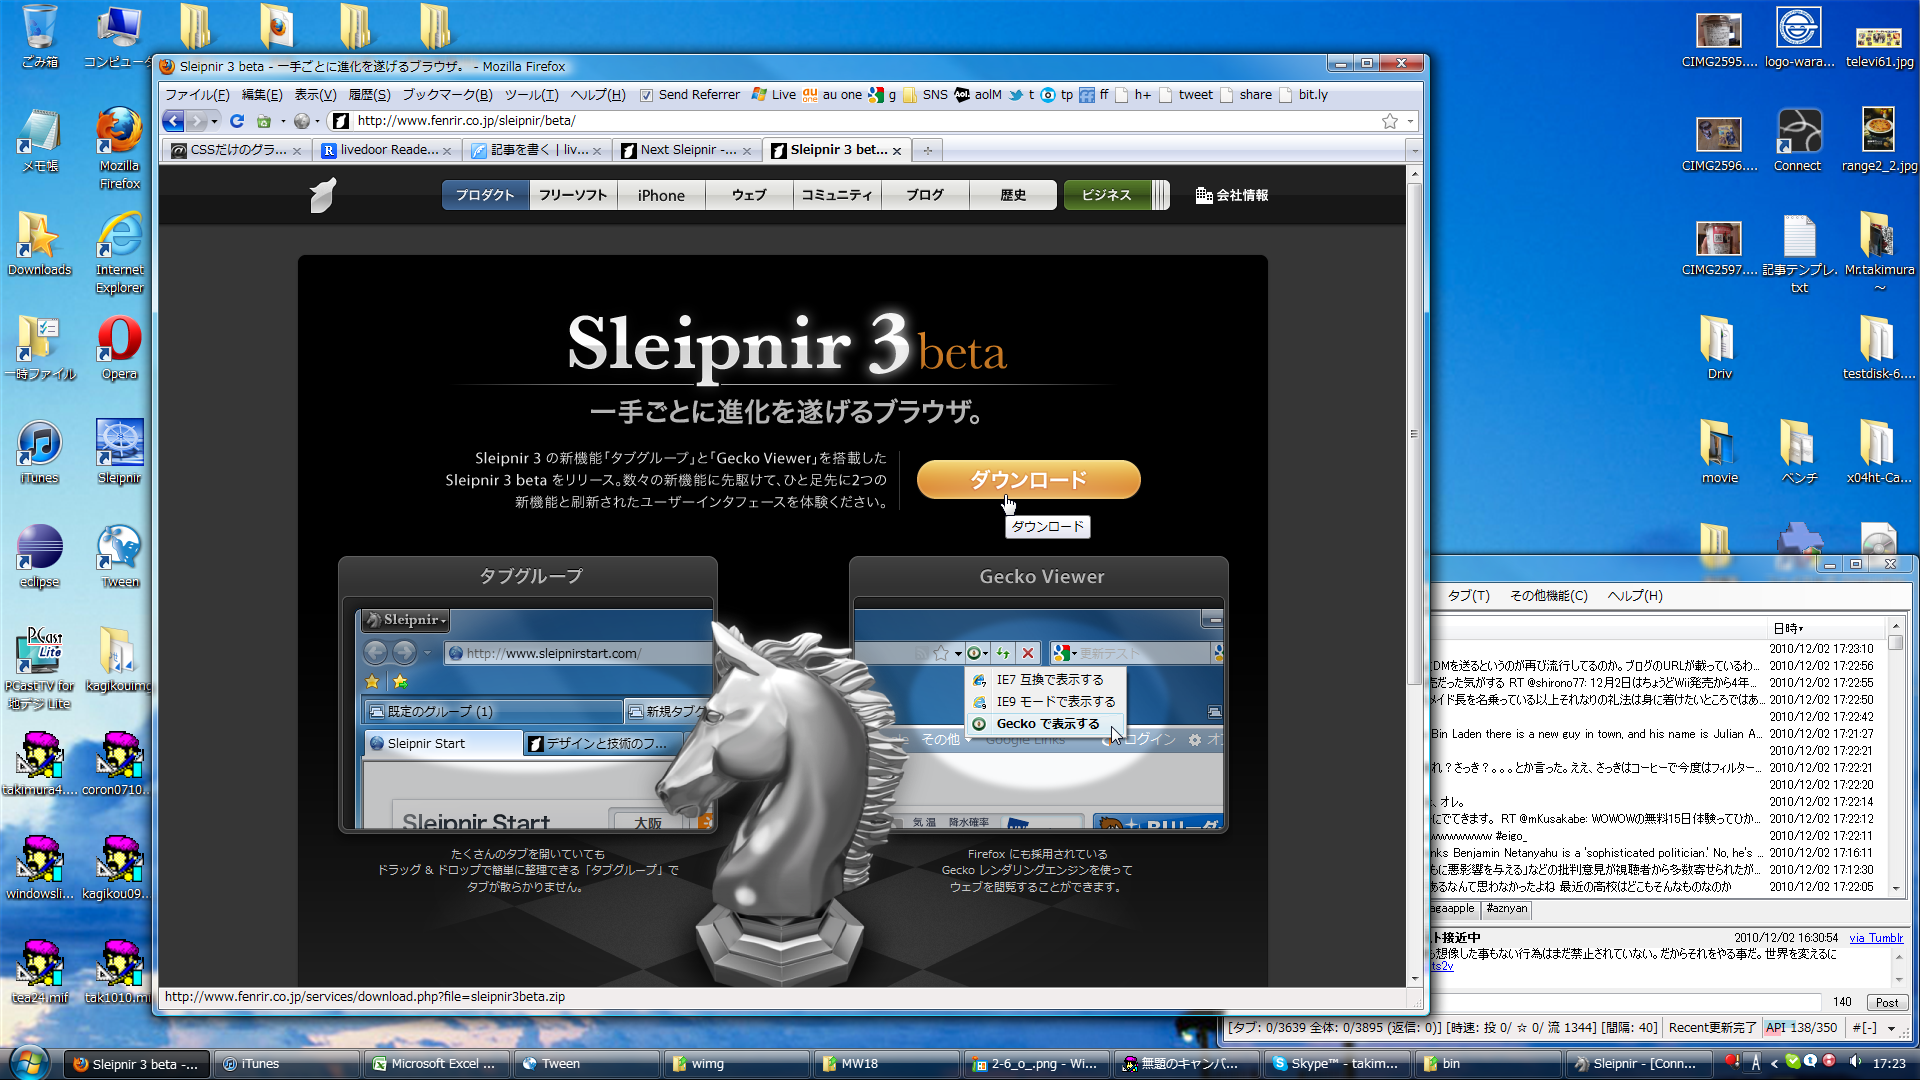The image size is (1920, 1080).
Task: Open the back/forward history dropdown arrow
Action: pyautogui.click(x=214, y=121)
